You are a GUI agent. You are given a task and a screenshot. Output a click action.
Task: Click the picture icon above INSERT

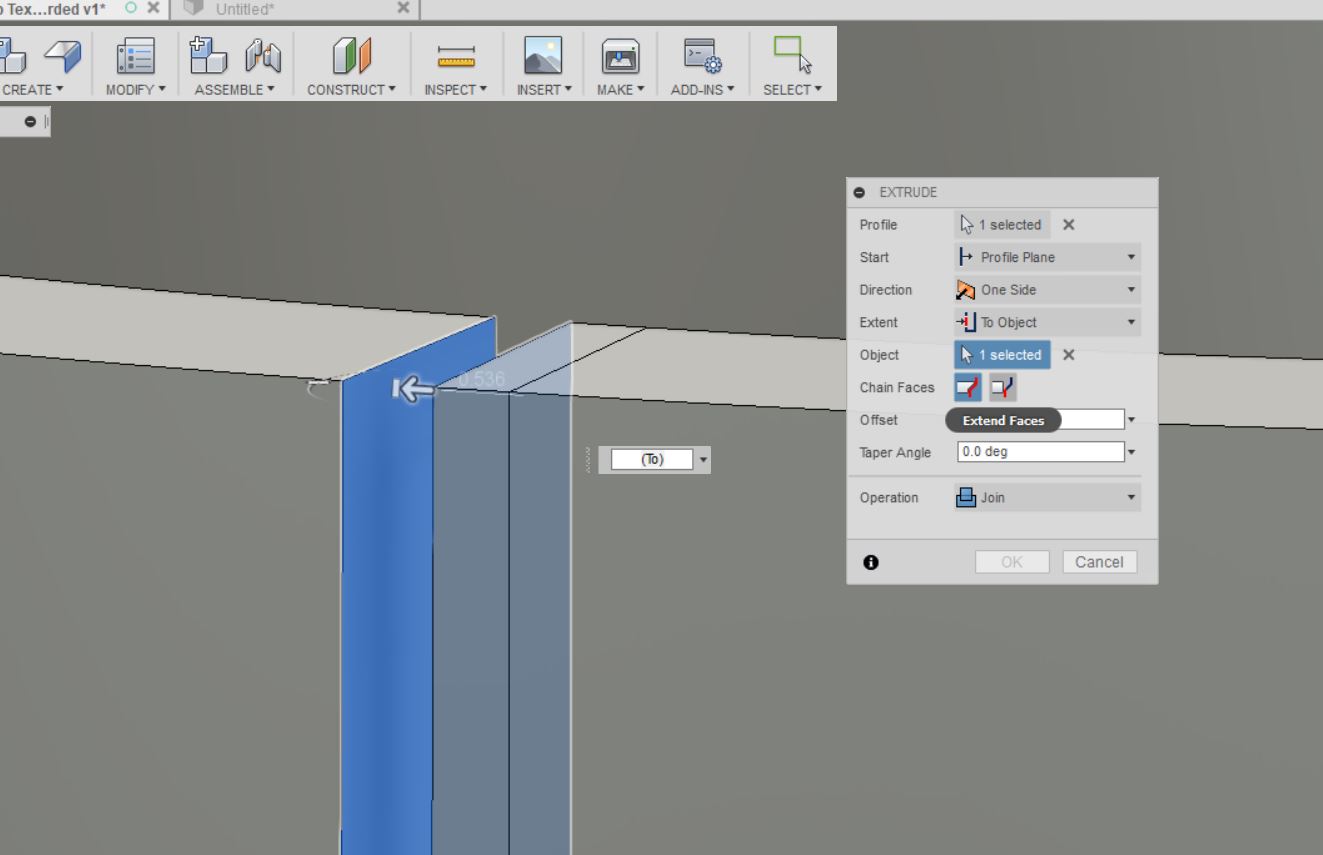tap(543, 56)
